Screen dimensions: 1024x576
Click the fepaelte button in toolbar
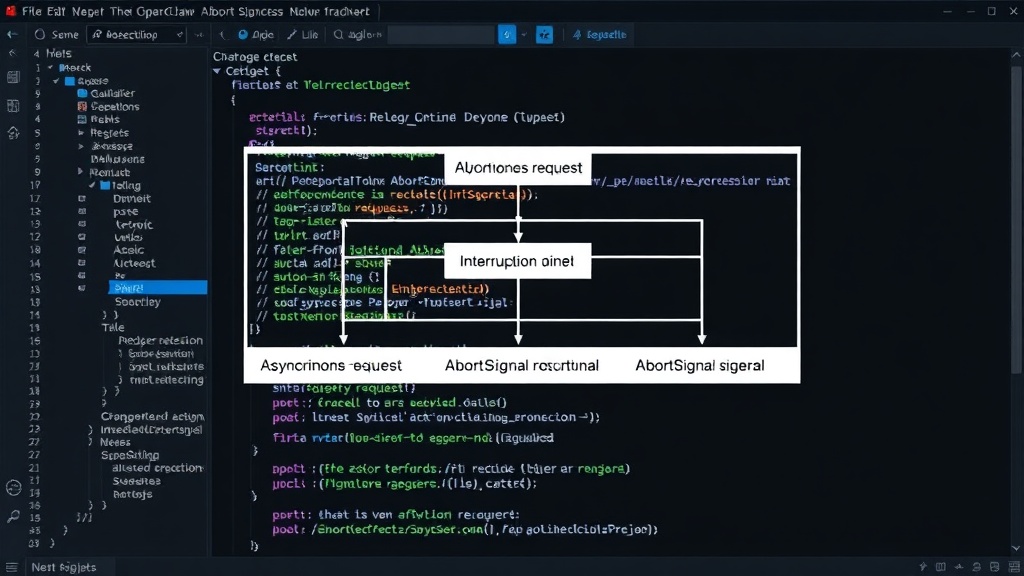[x=600, y=35]
